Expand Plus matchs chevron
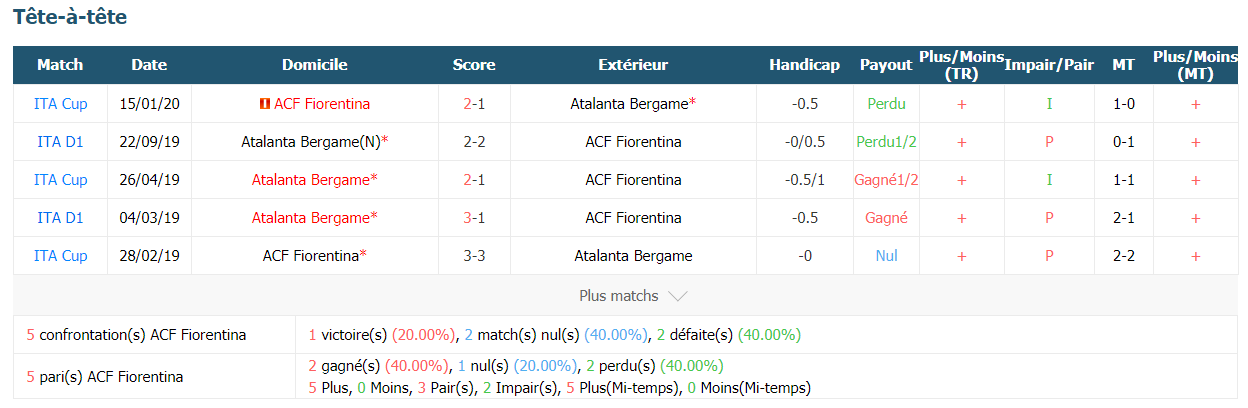 677,296
